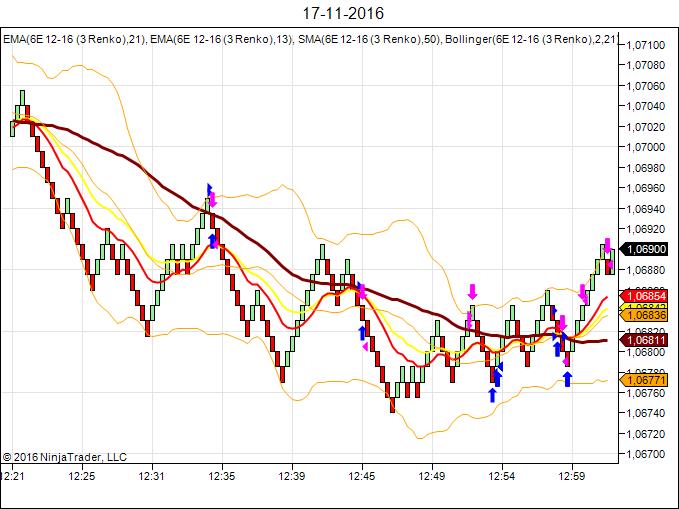Click the NinjaTrader, LLC copyright text
Screen dimensions: 679x509
pos(65,457)
